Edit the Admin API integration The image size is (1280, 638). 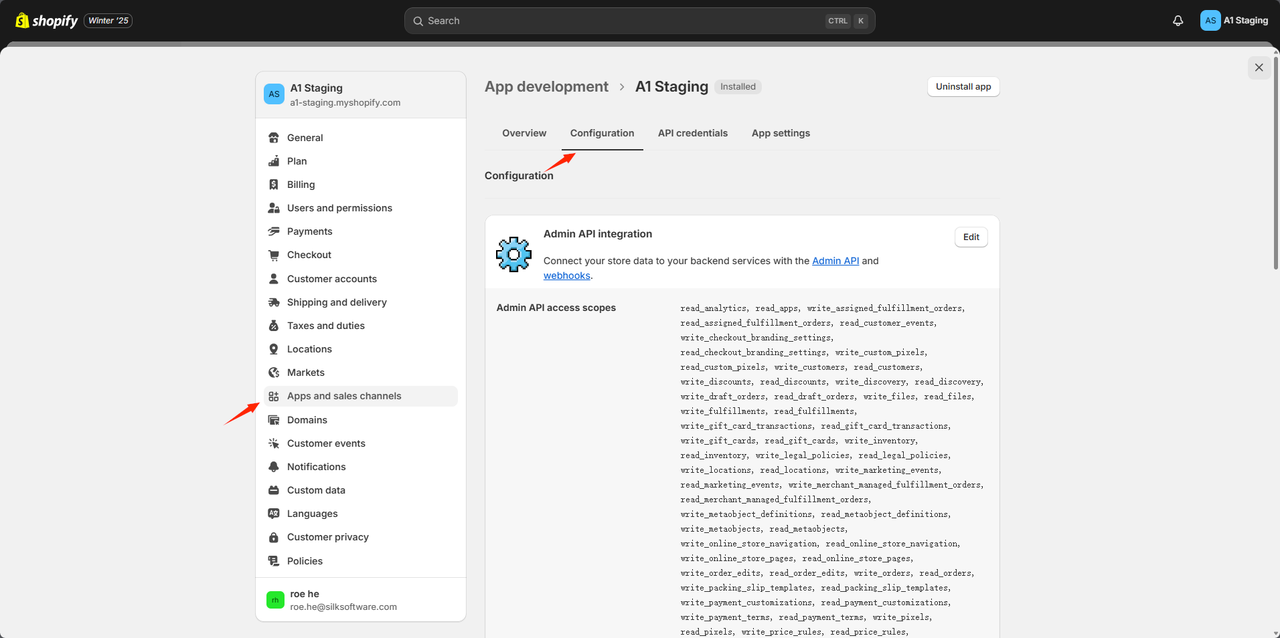click(971, 237)
